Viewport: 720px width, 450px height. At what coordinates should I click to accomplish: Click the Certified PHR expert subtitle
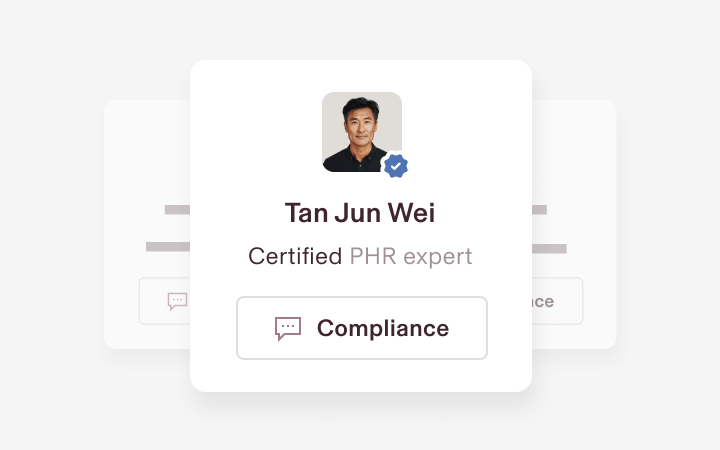tap(360, 256)
